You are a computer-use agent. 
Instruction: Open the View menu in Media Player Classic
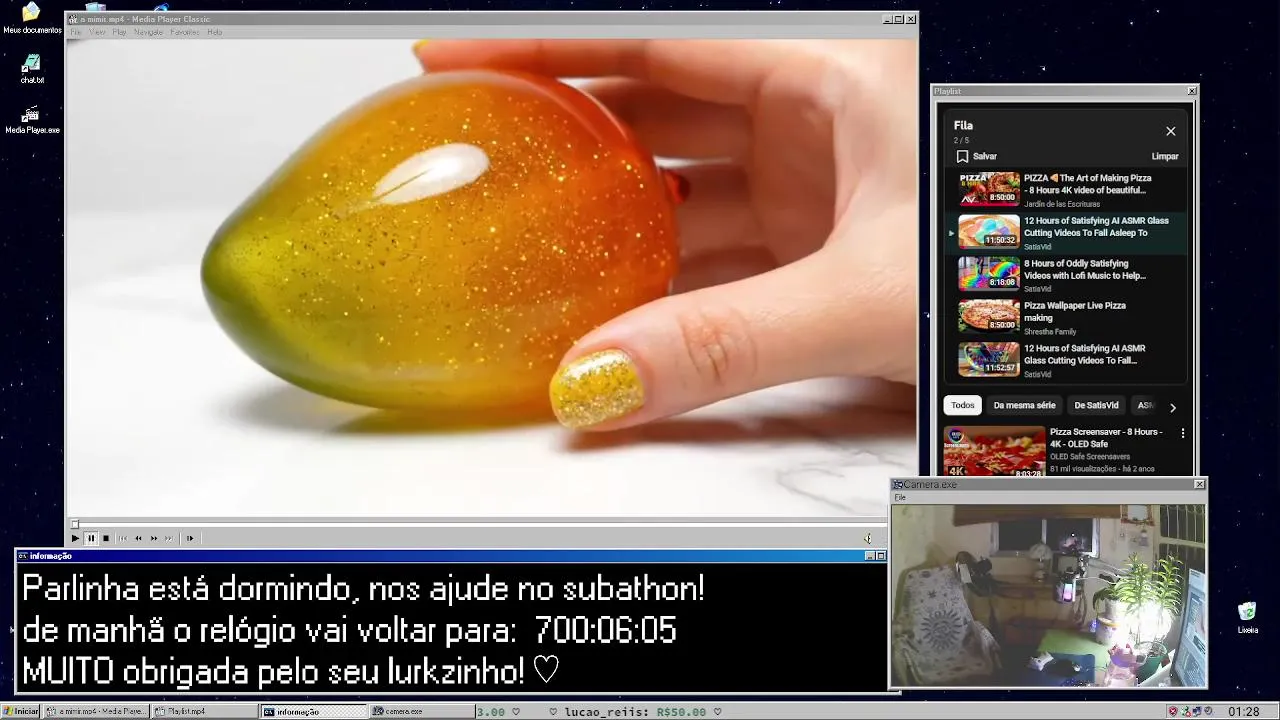pos(97,32)
